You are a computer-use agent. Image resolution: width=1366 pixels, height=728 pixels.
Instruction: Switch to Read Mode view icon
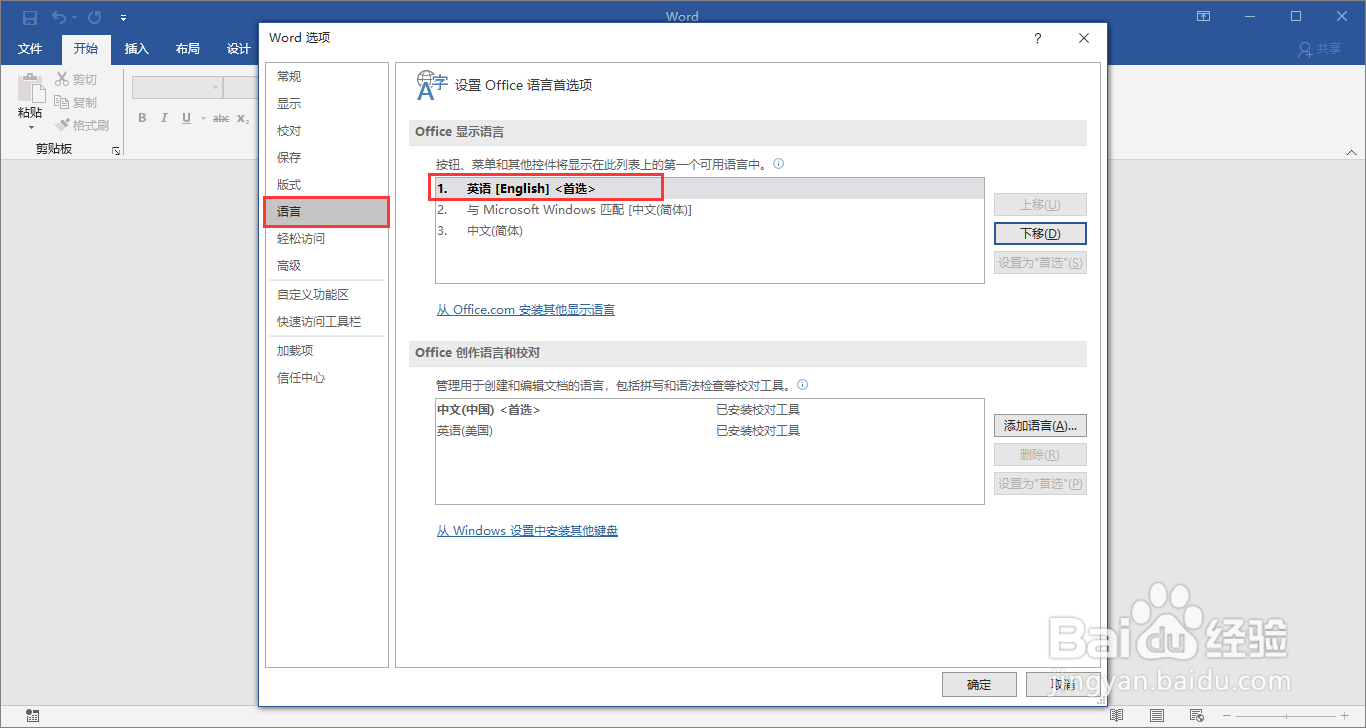click(x=1117, y=715)
